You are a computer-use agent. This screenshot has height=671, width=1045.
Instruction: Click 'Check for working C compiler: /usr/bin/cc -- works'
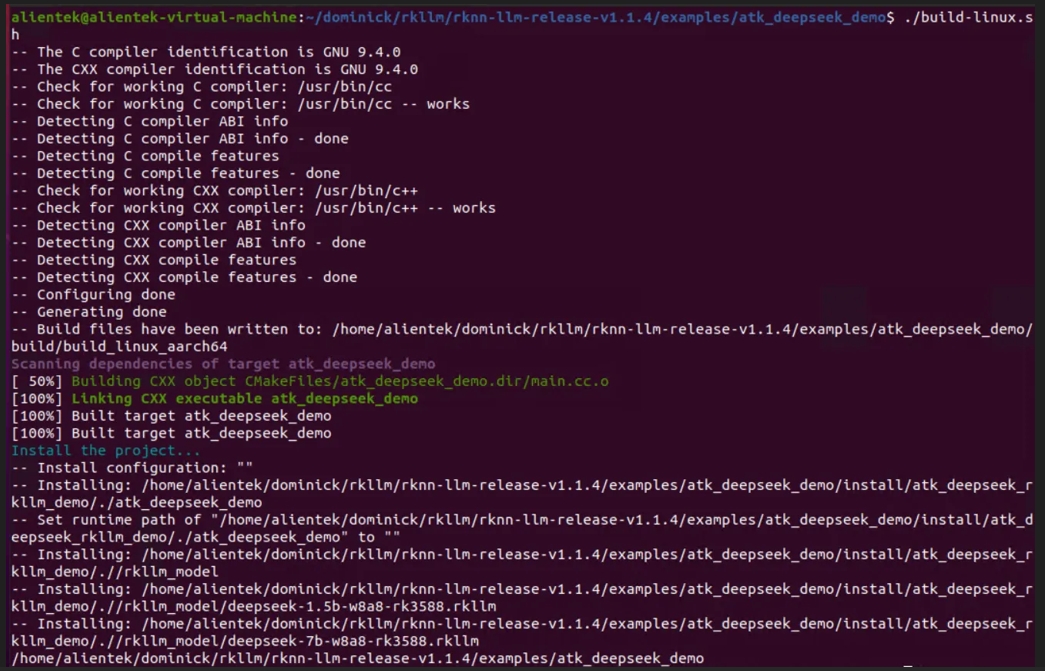tap(241, 104)
